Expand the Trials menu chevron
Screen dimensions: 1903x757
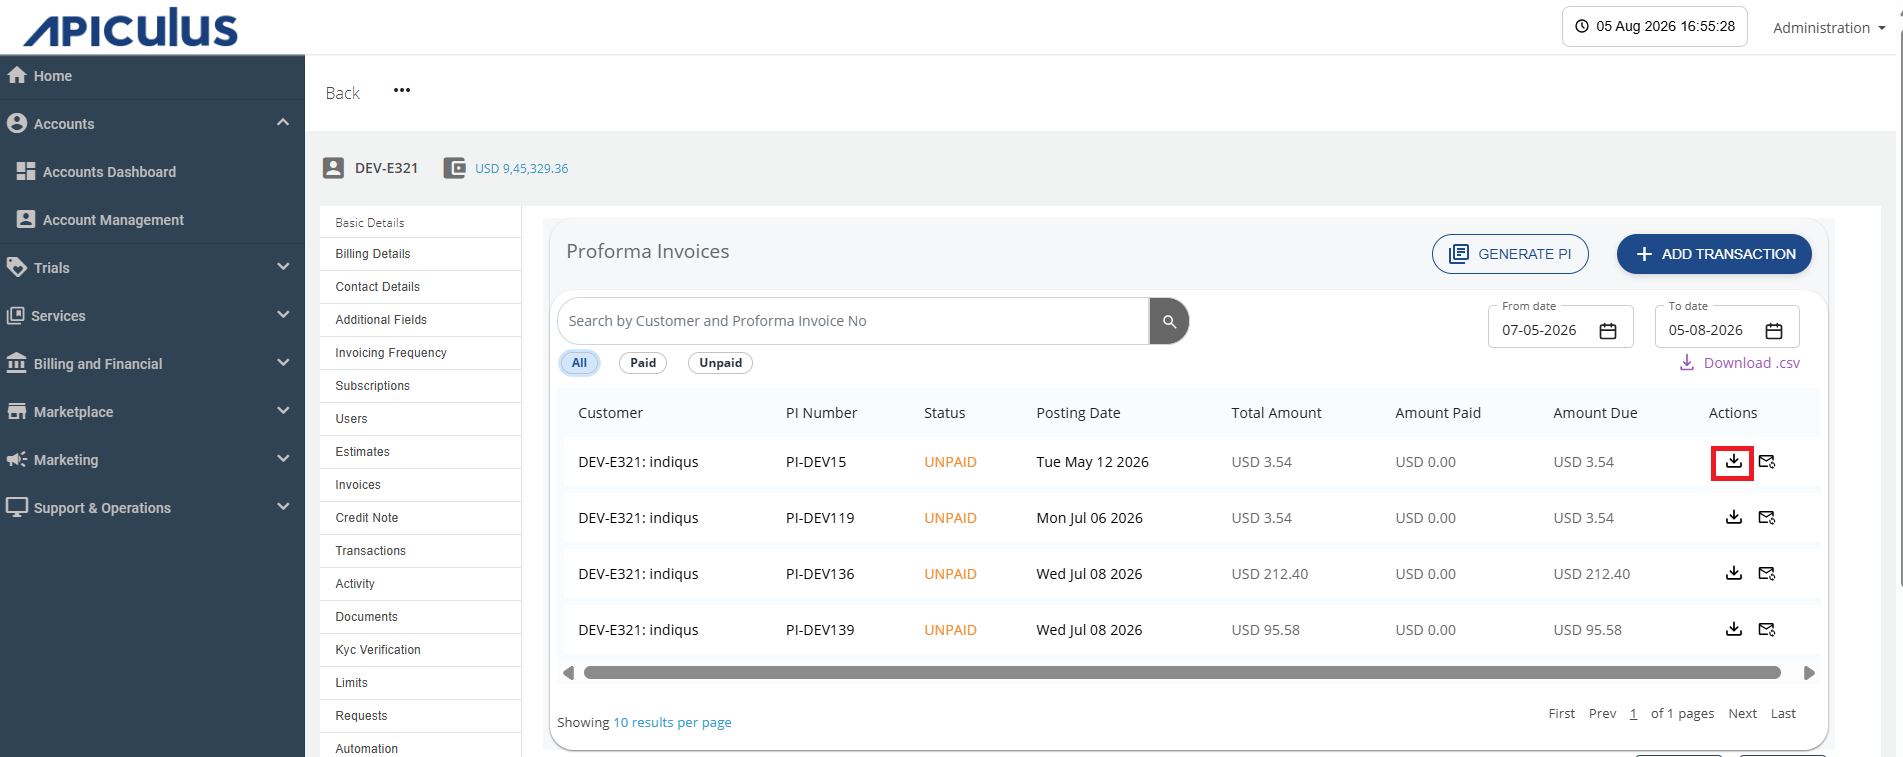[283, 266]
